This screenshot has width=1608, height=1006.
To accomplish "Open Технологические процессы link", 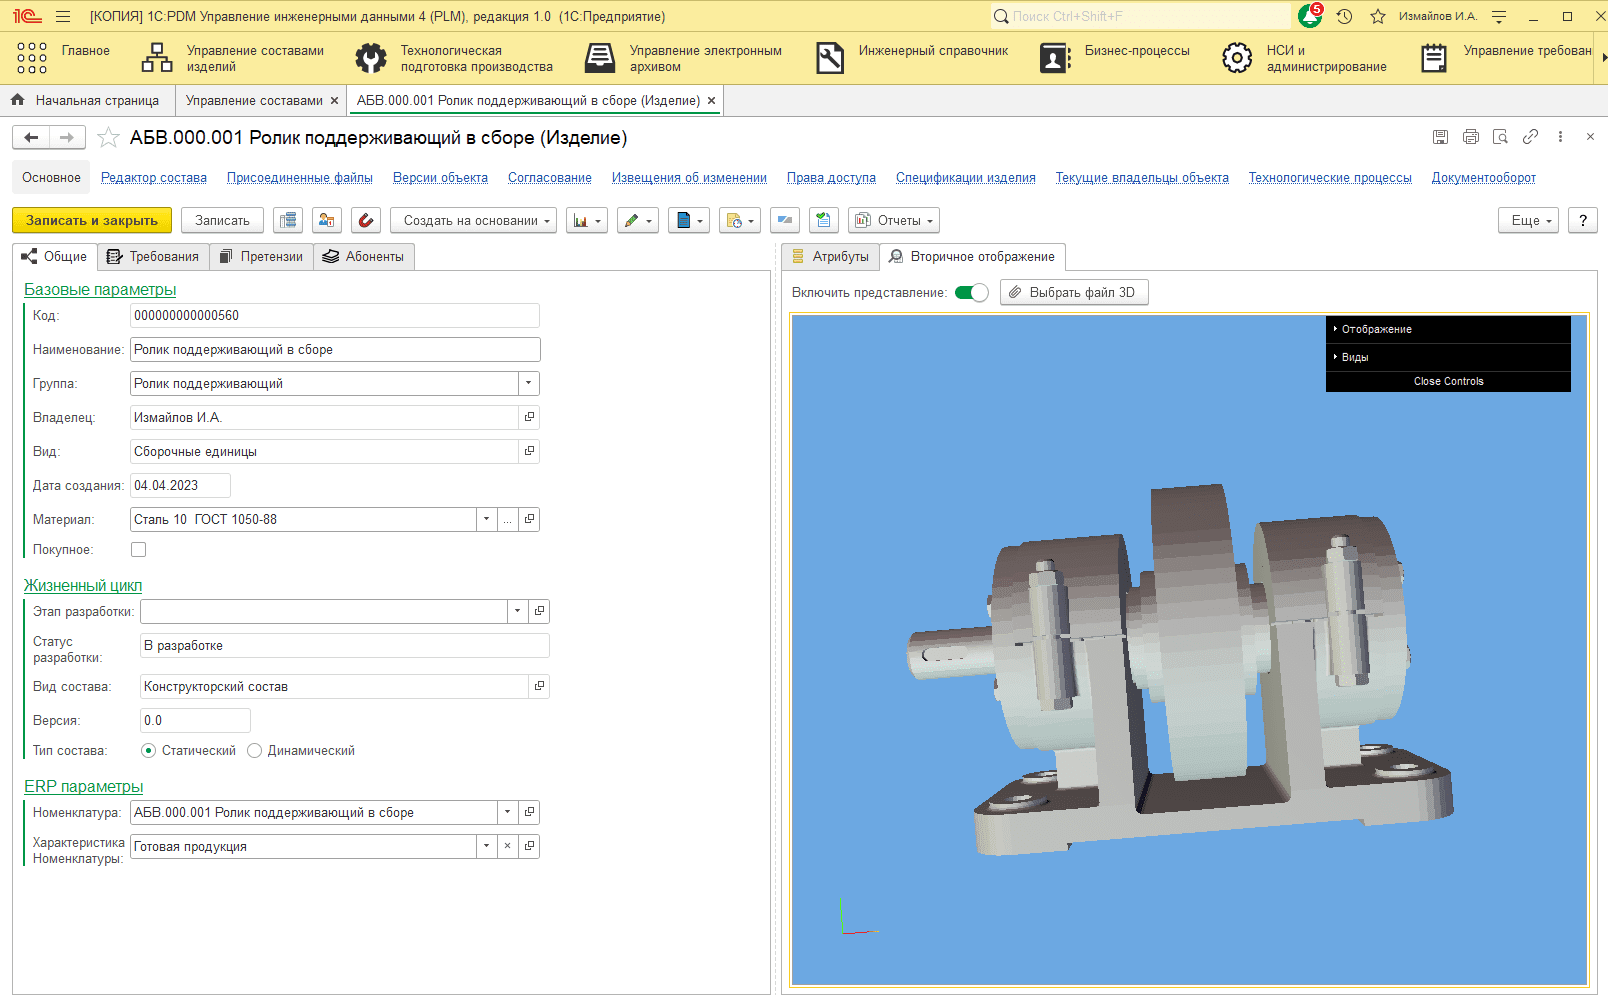I will tap(1330, 177).
